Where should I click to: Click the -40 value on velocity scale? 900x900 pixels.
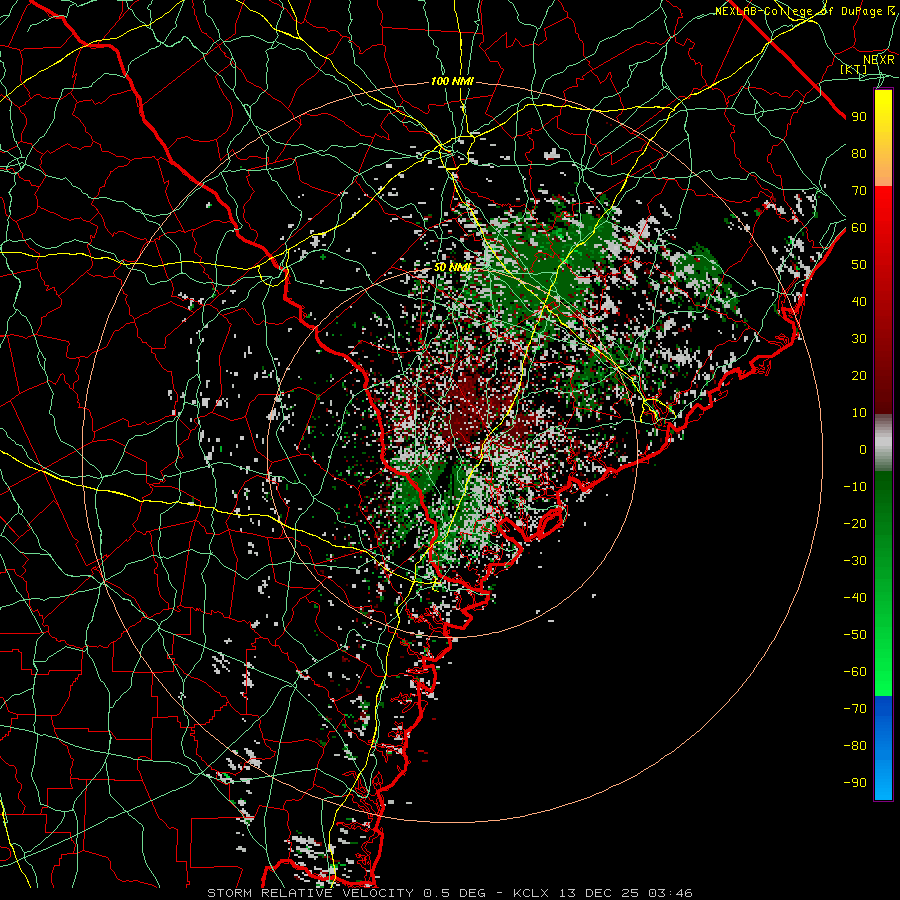tap(855, 598)
